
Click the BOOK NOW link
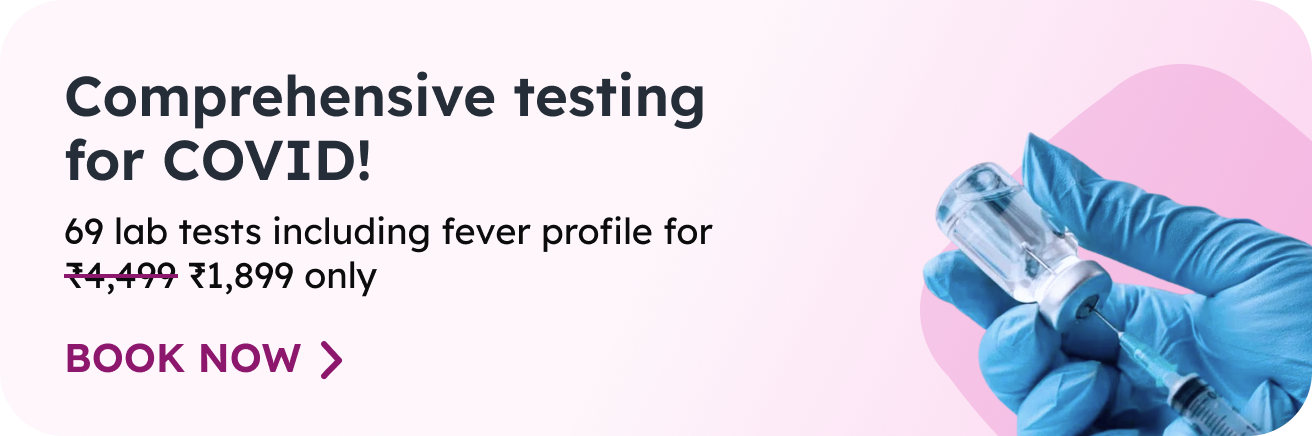(183, 359)
